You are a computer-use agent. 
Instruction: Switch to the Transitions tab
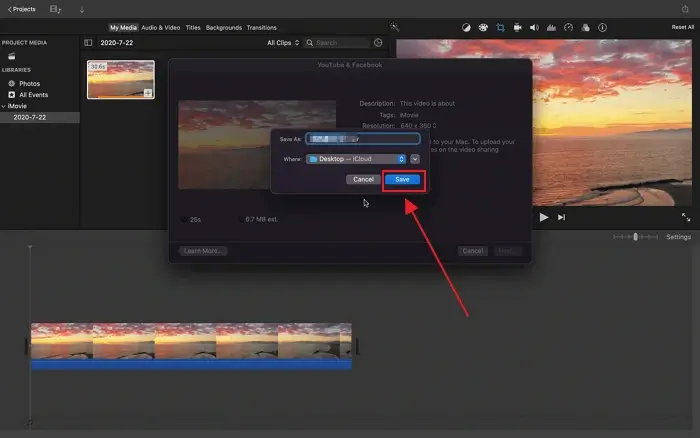tap(261, 28)
